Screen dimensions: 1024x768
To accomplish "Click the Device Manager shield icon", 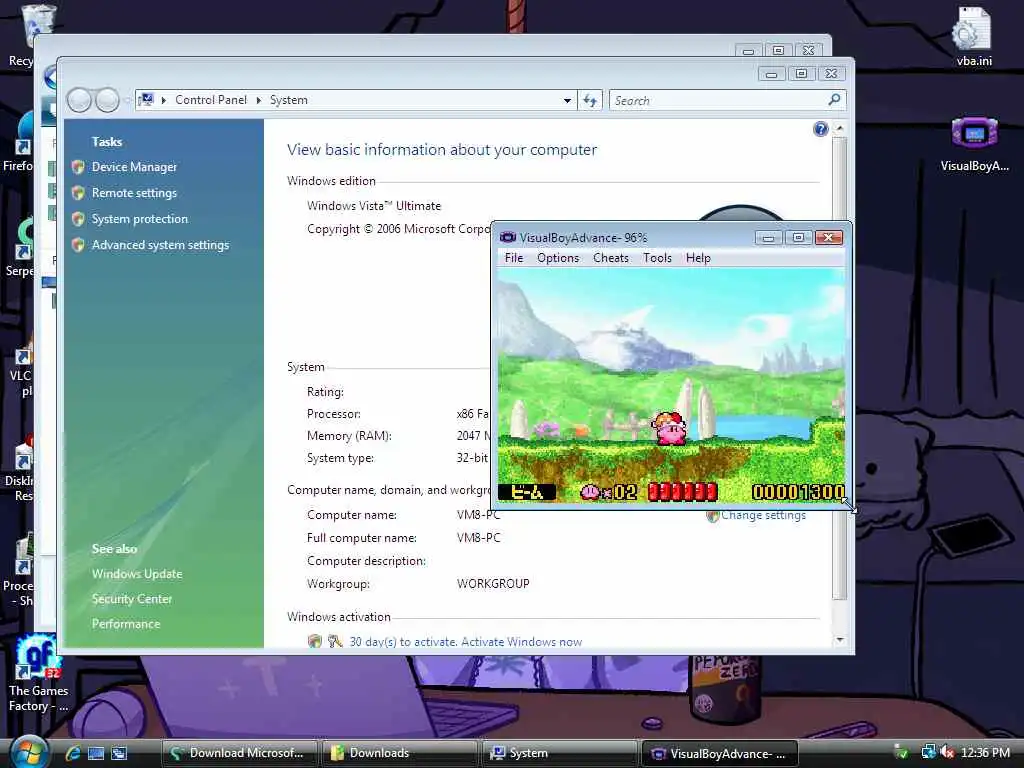I will (78, 167).
